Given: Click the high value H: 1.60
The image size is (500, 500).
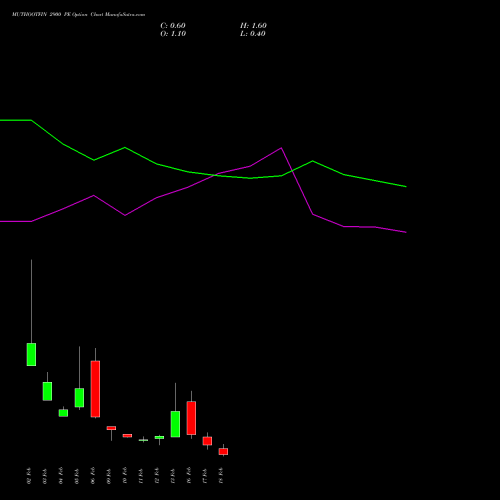Looking at the screenshot, I should pyautogui.click(x=253, y=26).
